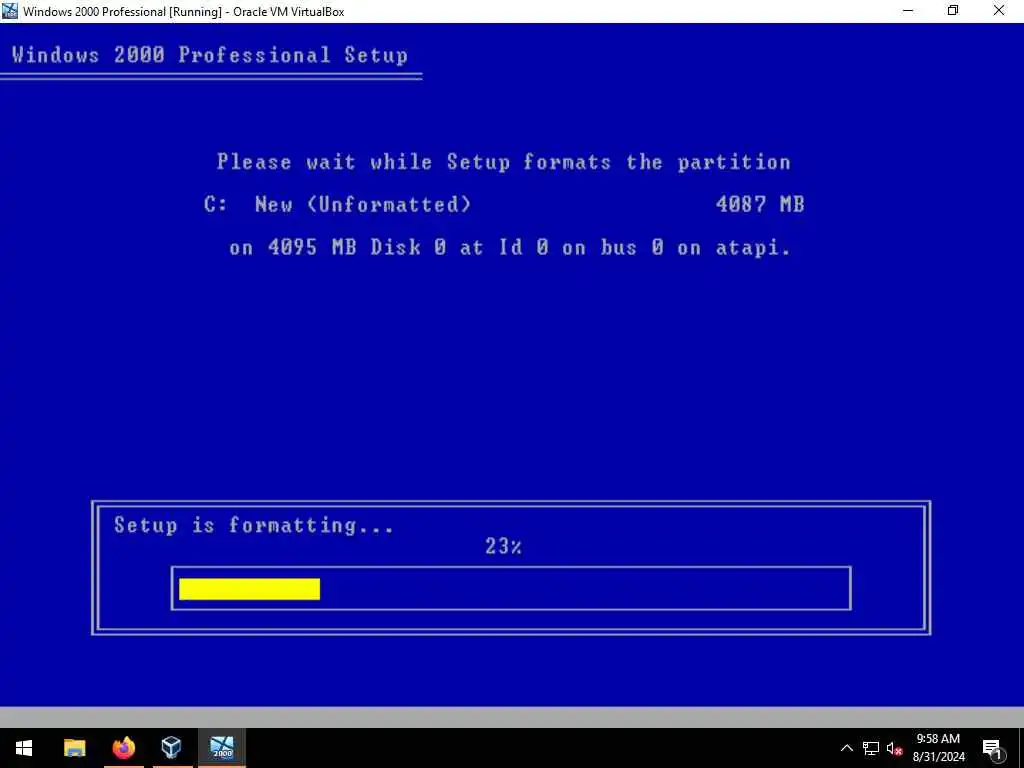Select the Windows 2000 VM taskbar icon
1024x768 pixels.
[222, 748]
